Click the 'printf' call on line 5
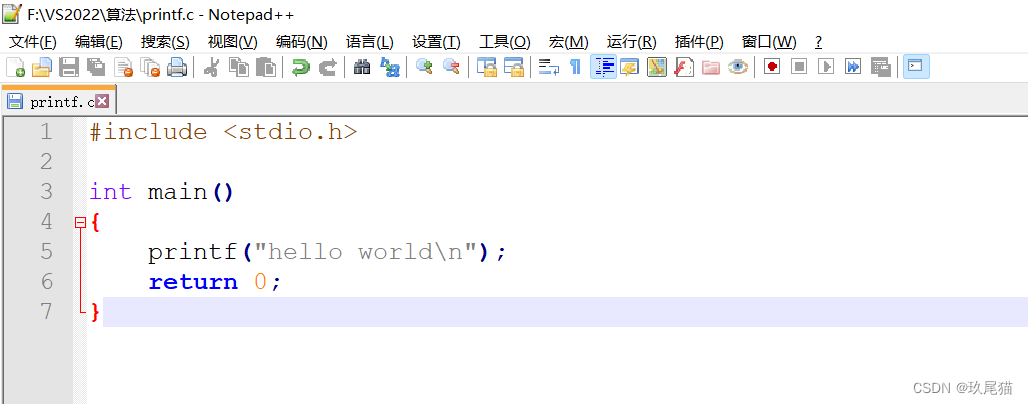Viewport: 1028px width, 404px height. pyautogui.click(x=191, y=252)
